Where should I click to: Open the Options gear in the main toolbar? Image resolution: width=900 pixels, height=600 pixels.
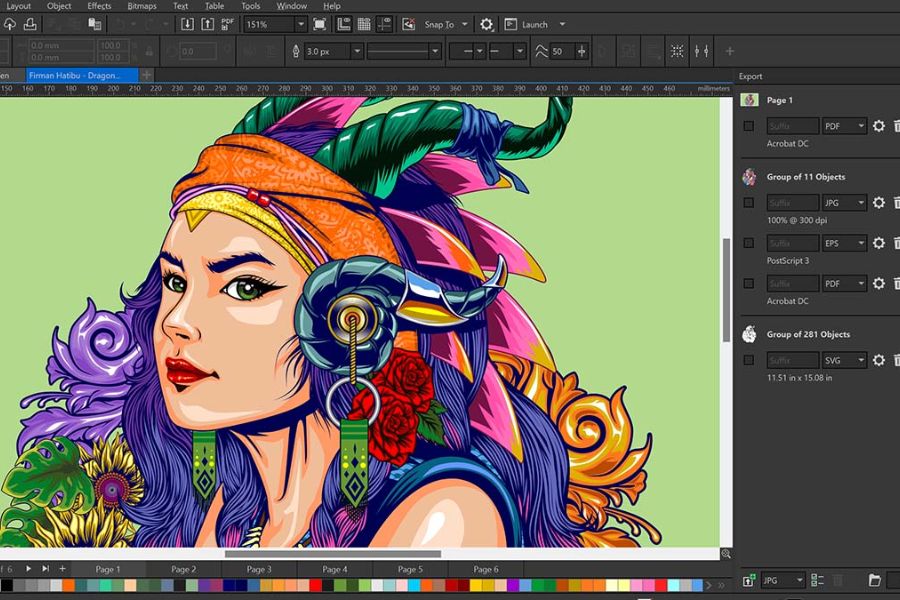(486, 24)
